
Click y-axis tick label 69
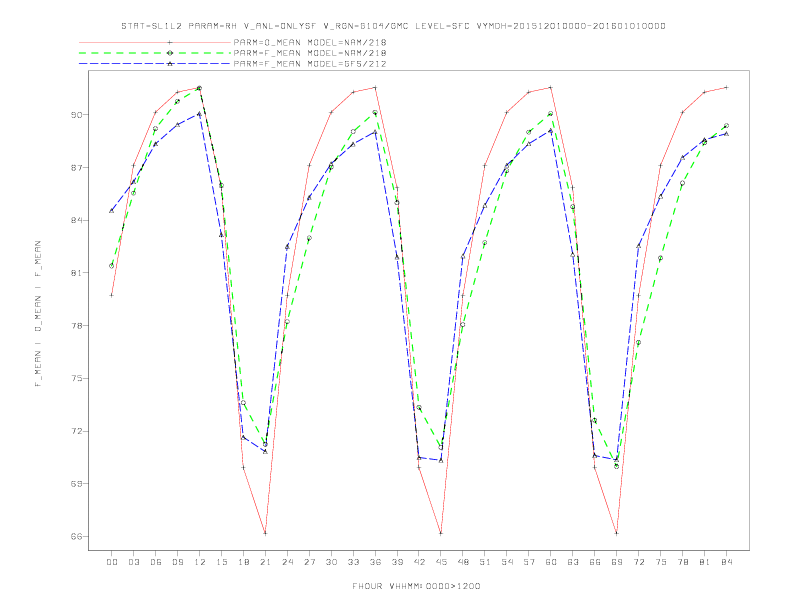coord(76,484)
